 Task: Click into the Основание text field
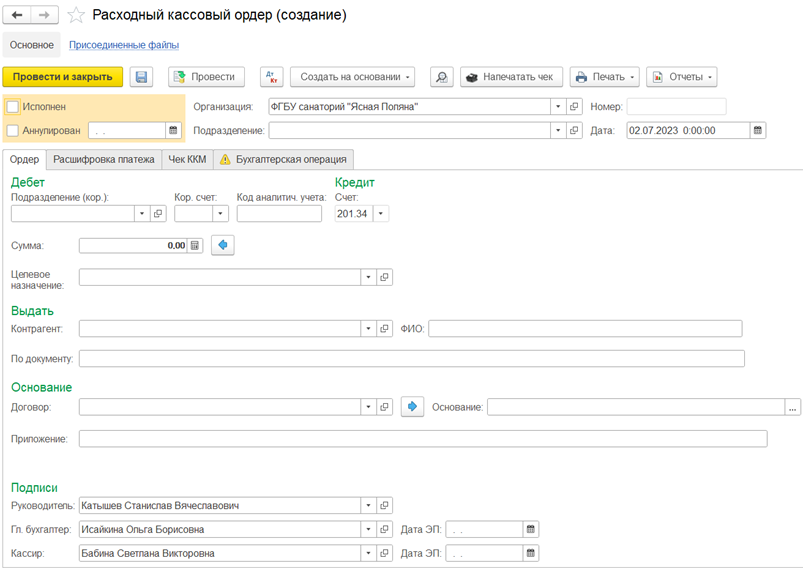point(636,407)
